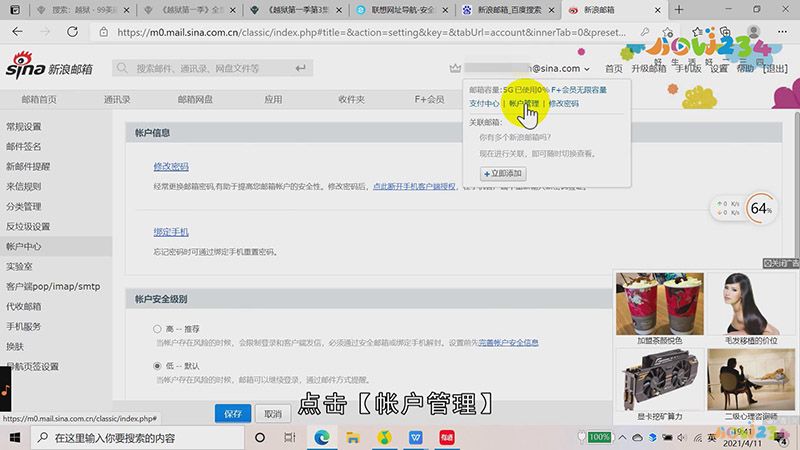Open 邮件签名 in the settings sidebar
The width and height of the screenshot is (800, 450).
(23, 146)
